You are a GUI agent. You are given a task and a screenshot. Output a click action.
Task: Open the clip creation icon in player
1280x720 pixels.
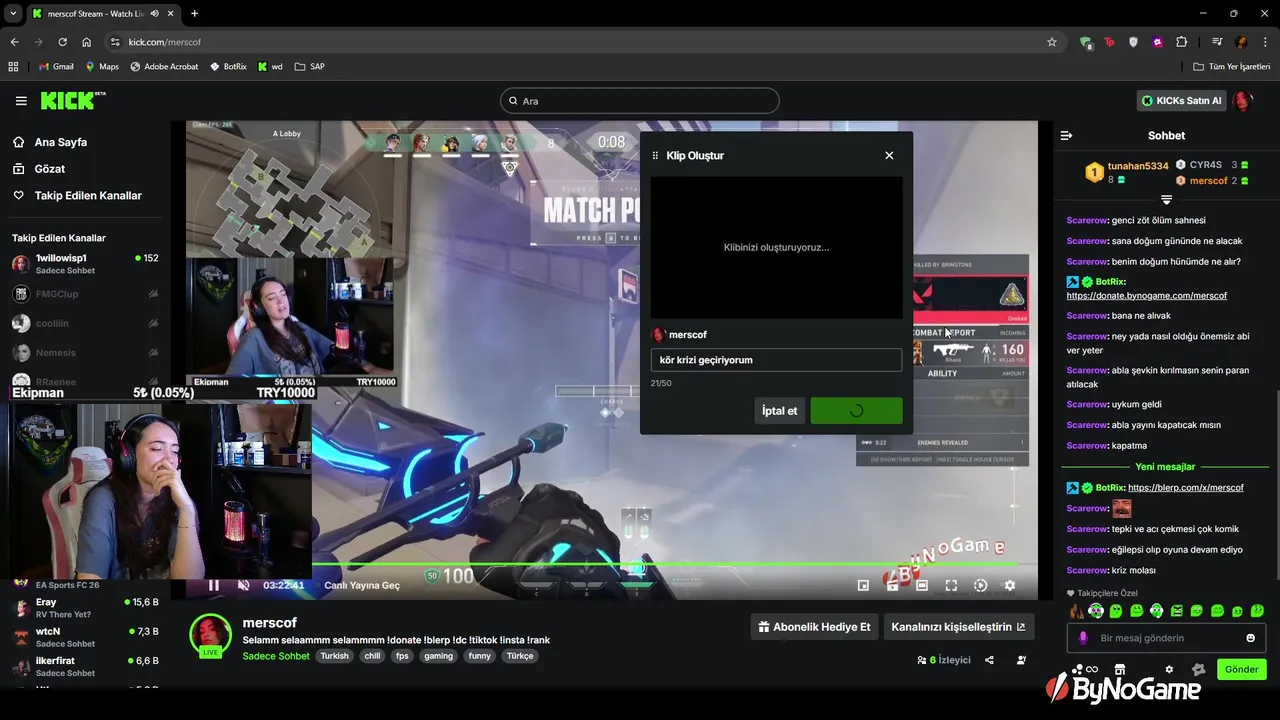pos(892,586)
